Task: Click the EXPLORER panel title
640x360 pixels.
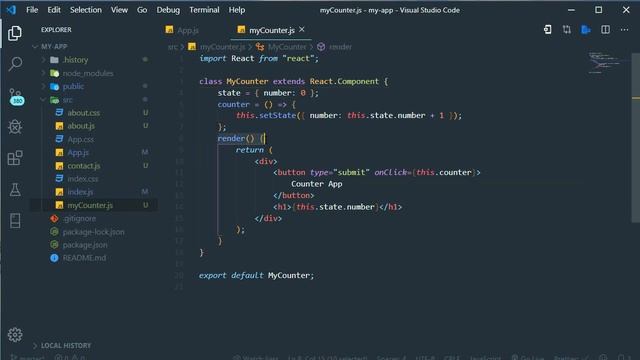Action: coord(56,30)
